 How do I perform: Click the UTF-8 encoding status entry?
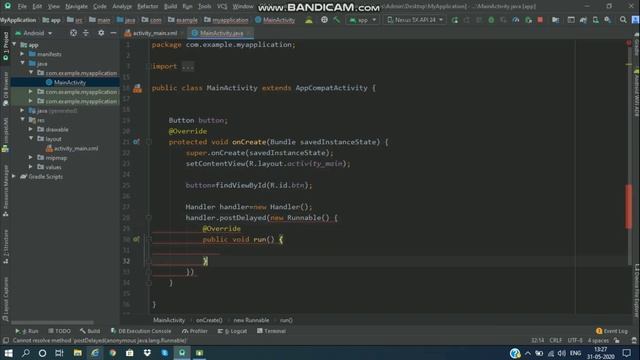pos(575,340)
